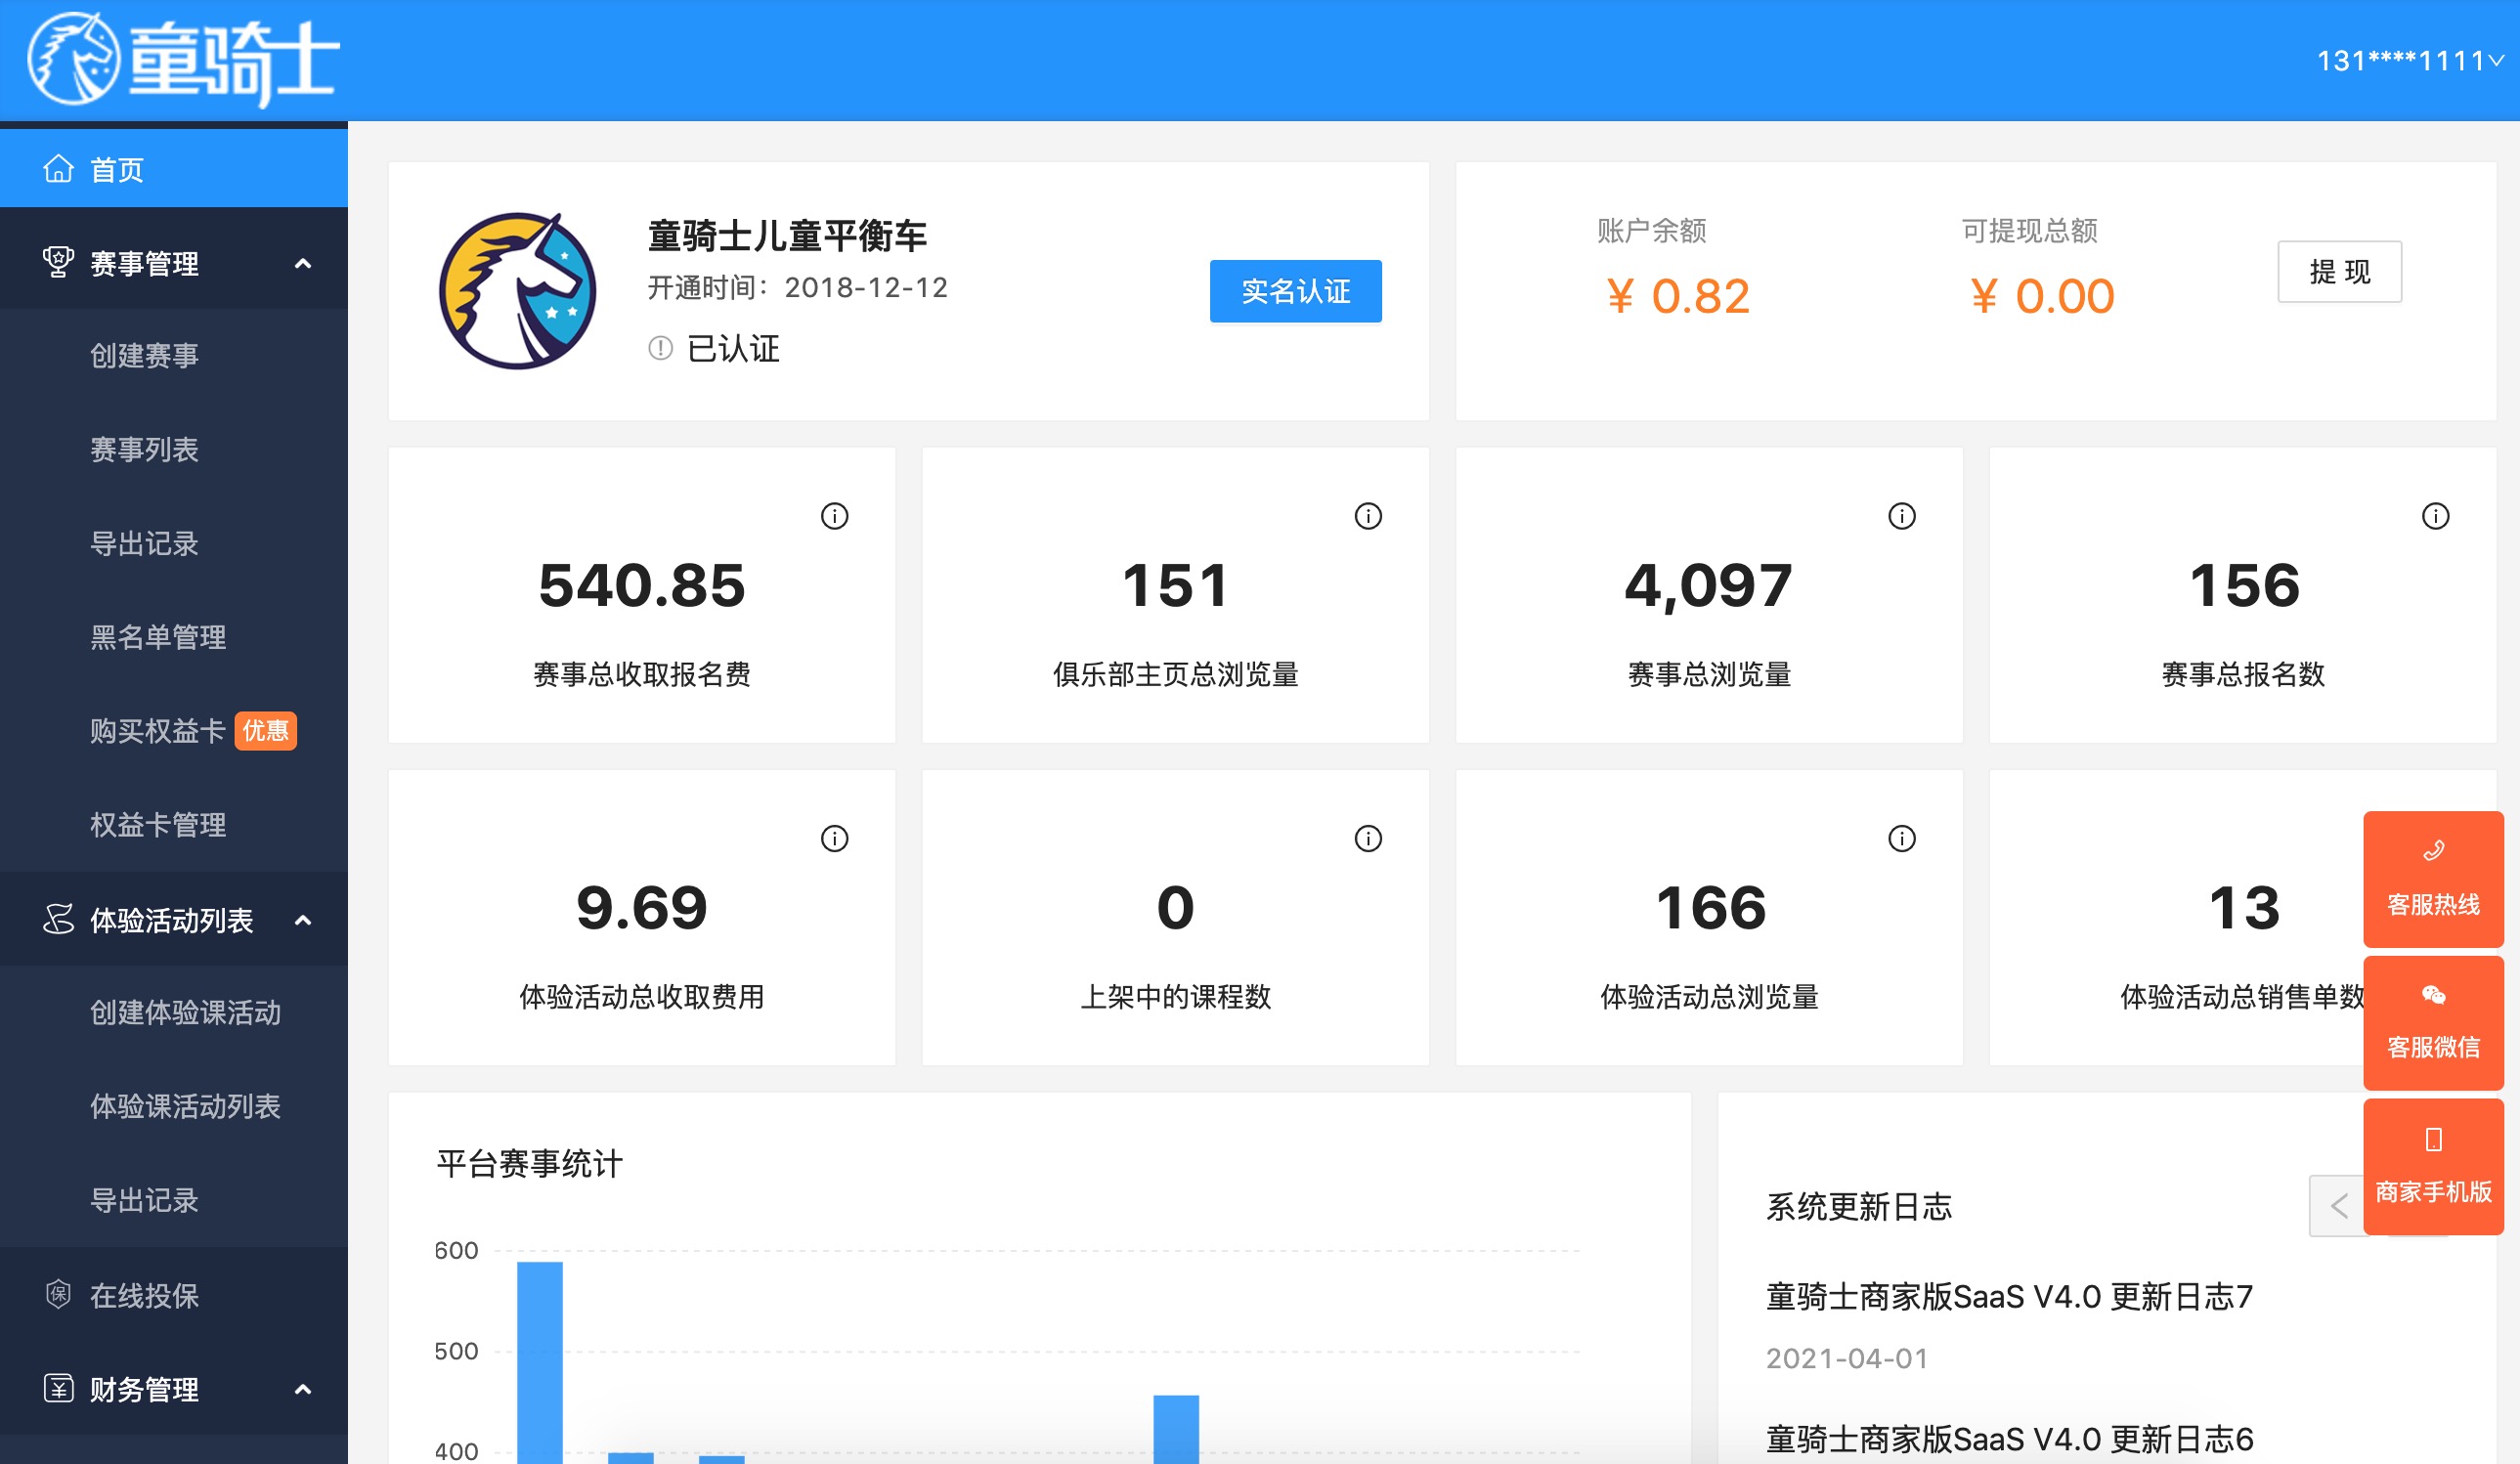
Task: Click the tallest bar in 平台赛事统计 chart
Action: [540, 1362]
